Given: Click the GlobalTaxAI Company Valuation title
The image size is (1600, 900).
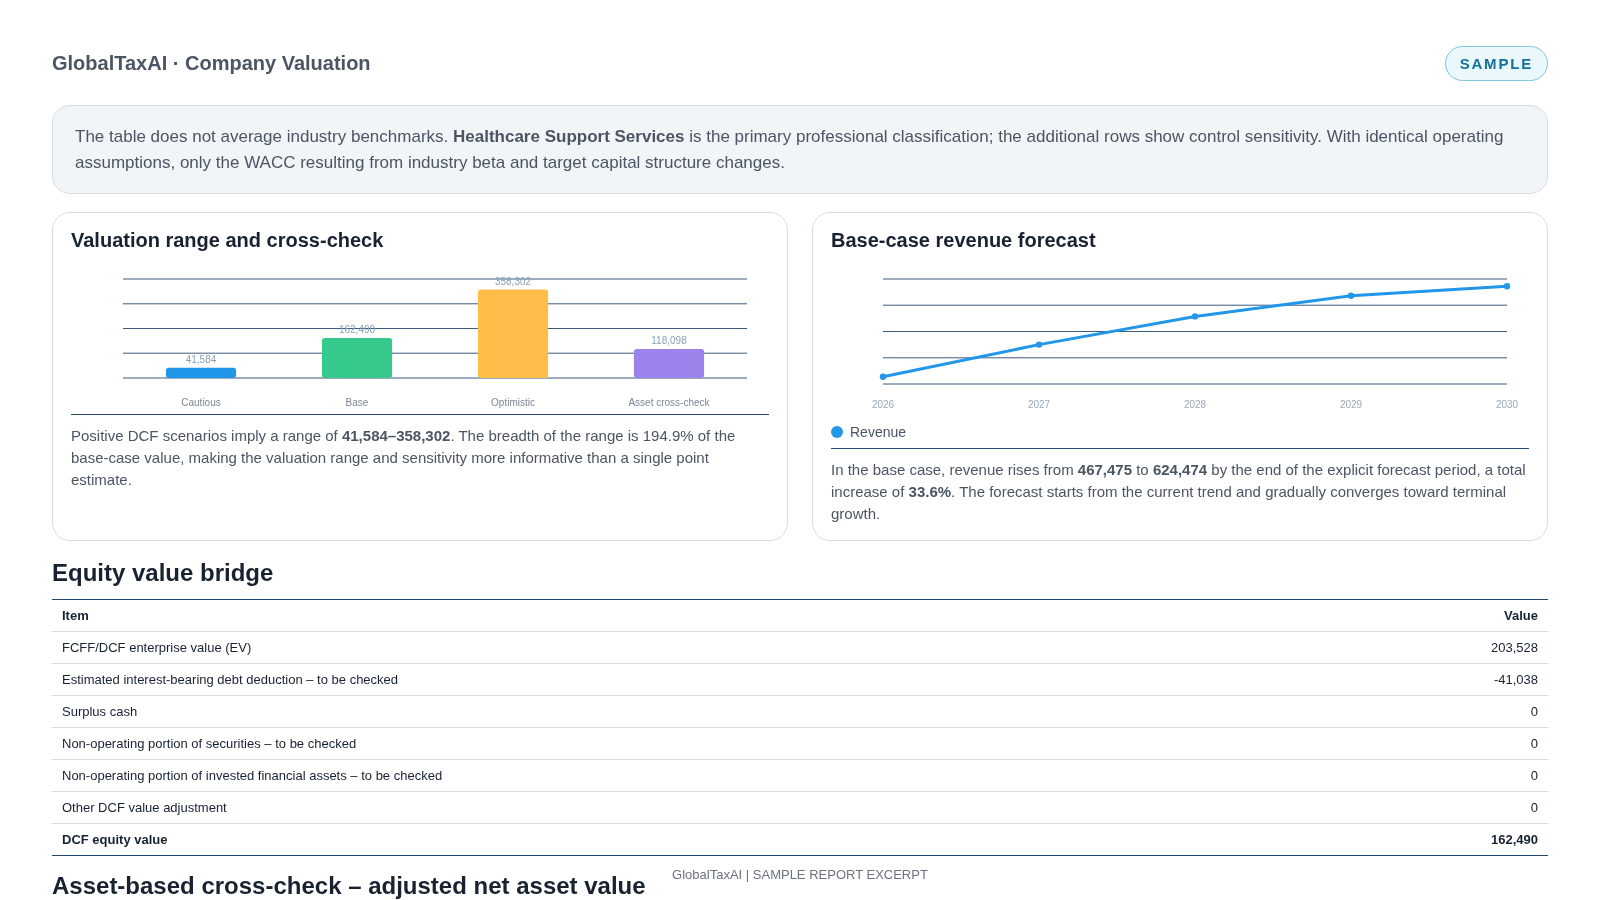Looking at the screenshot, I should [x=211, y=63].
